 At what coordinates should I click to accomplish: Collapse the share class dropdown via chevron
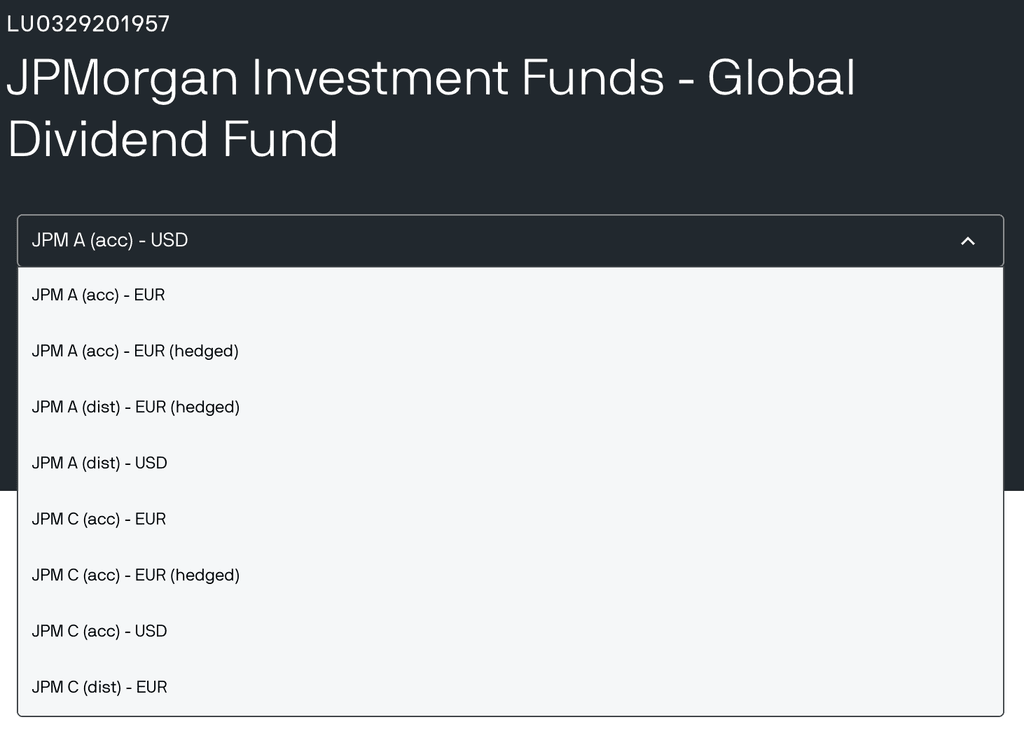tap(967, 241)
